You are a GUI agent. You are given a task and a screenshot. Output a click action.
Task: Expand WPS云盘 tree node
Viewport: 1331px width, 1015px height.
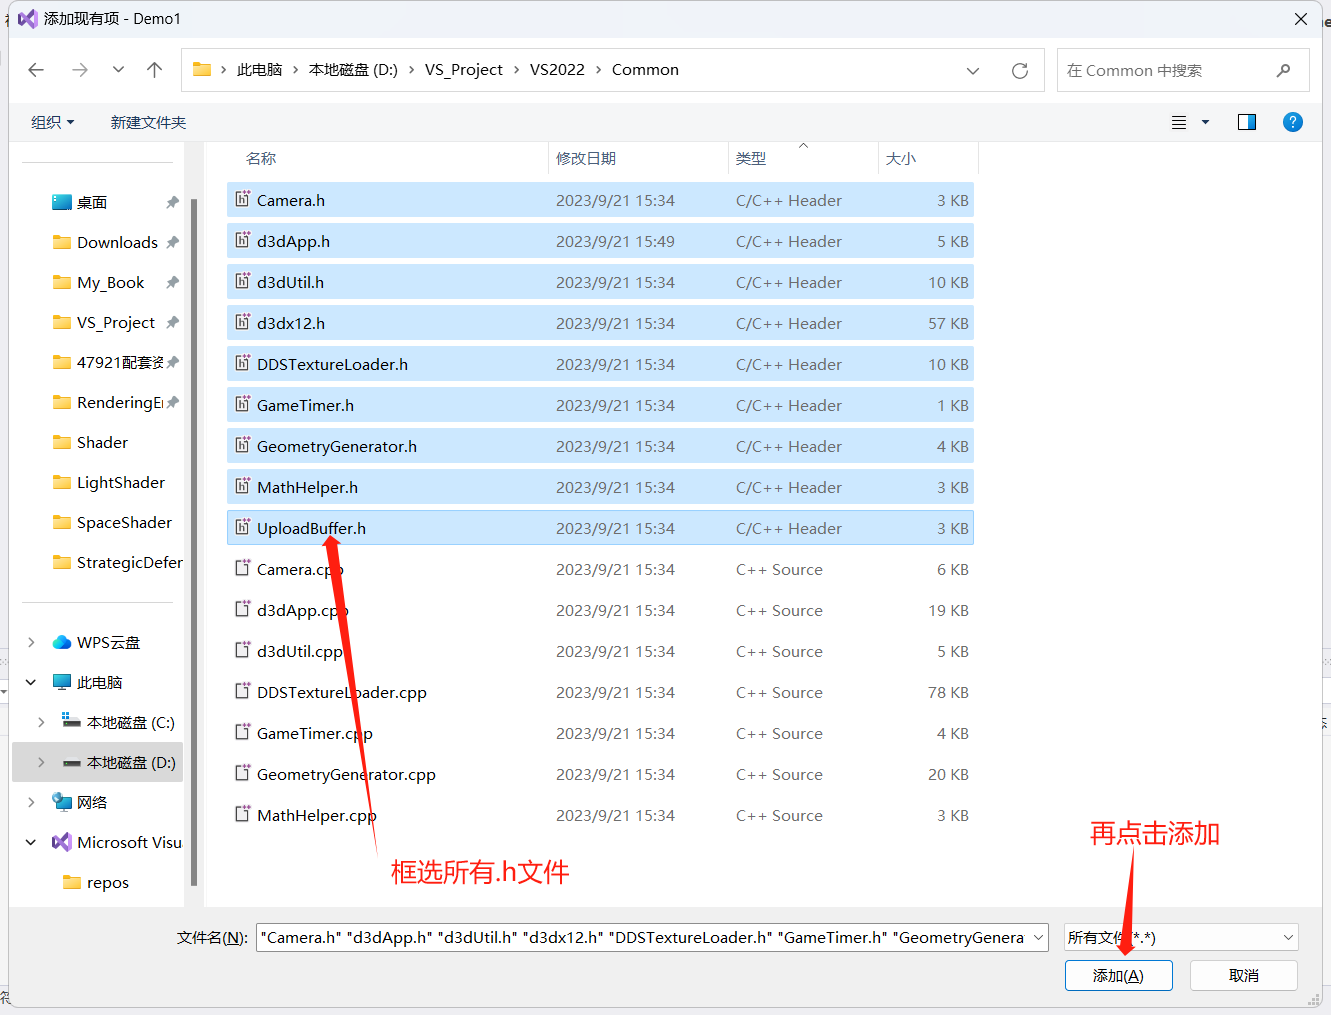(x=31, y=642)
